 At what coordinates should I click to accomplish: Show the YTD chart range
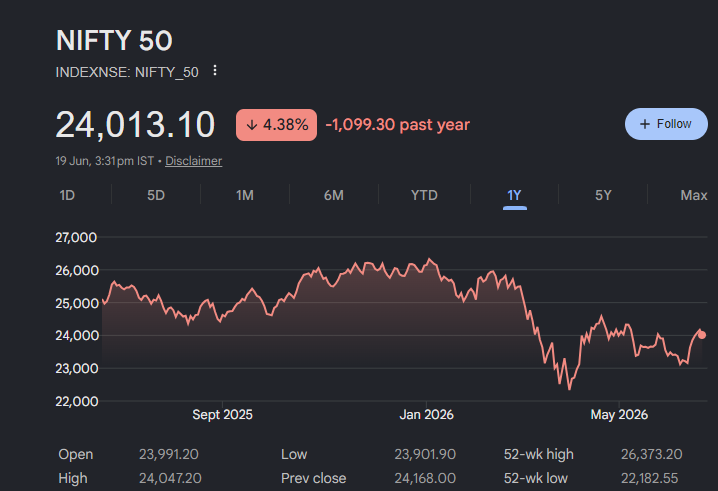tap(424, 196)
